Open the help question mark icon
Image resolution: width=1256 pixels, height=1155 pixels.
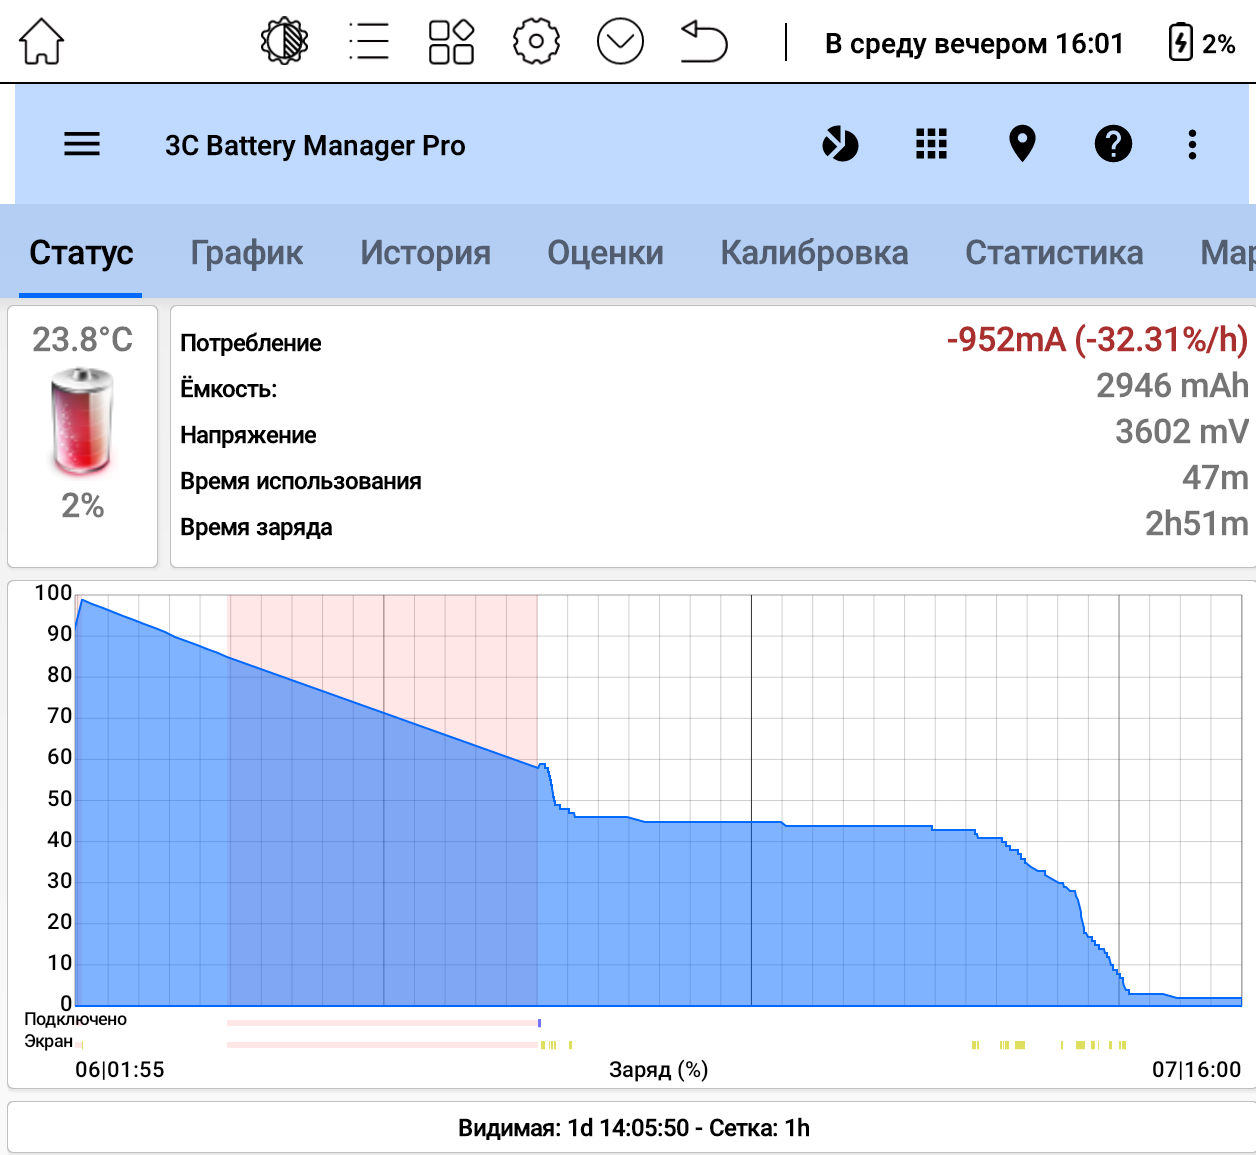(1113, 145)
